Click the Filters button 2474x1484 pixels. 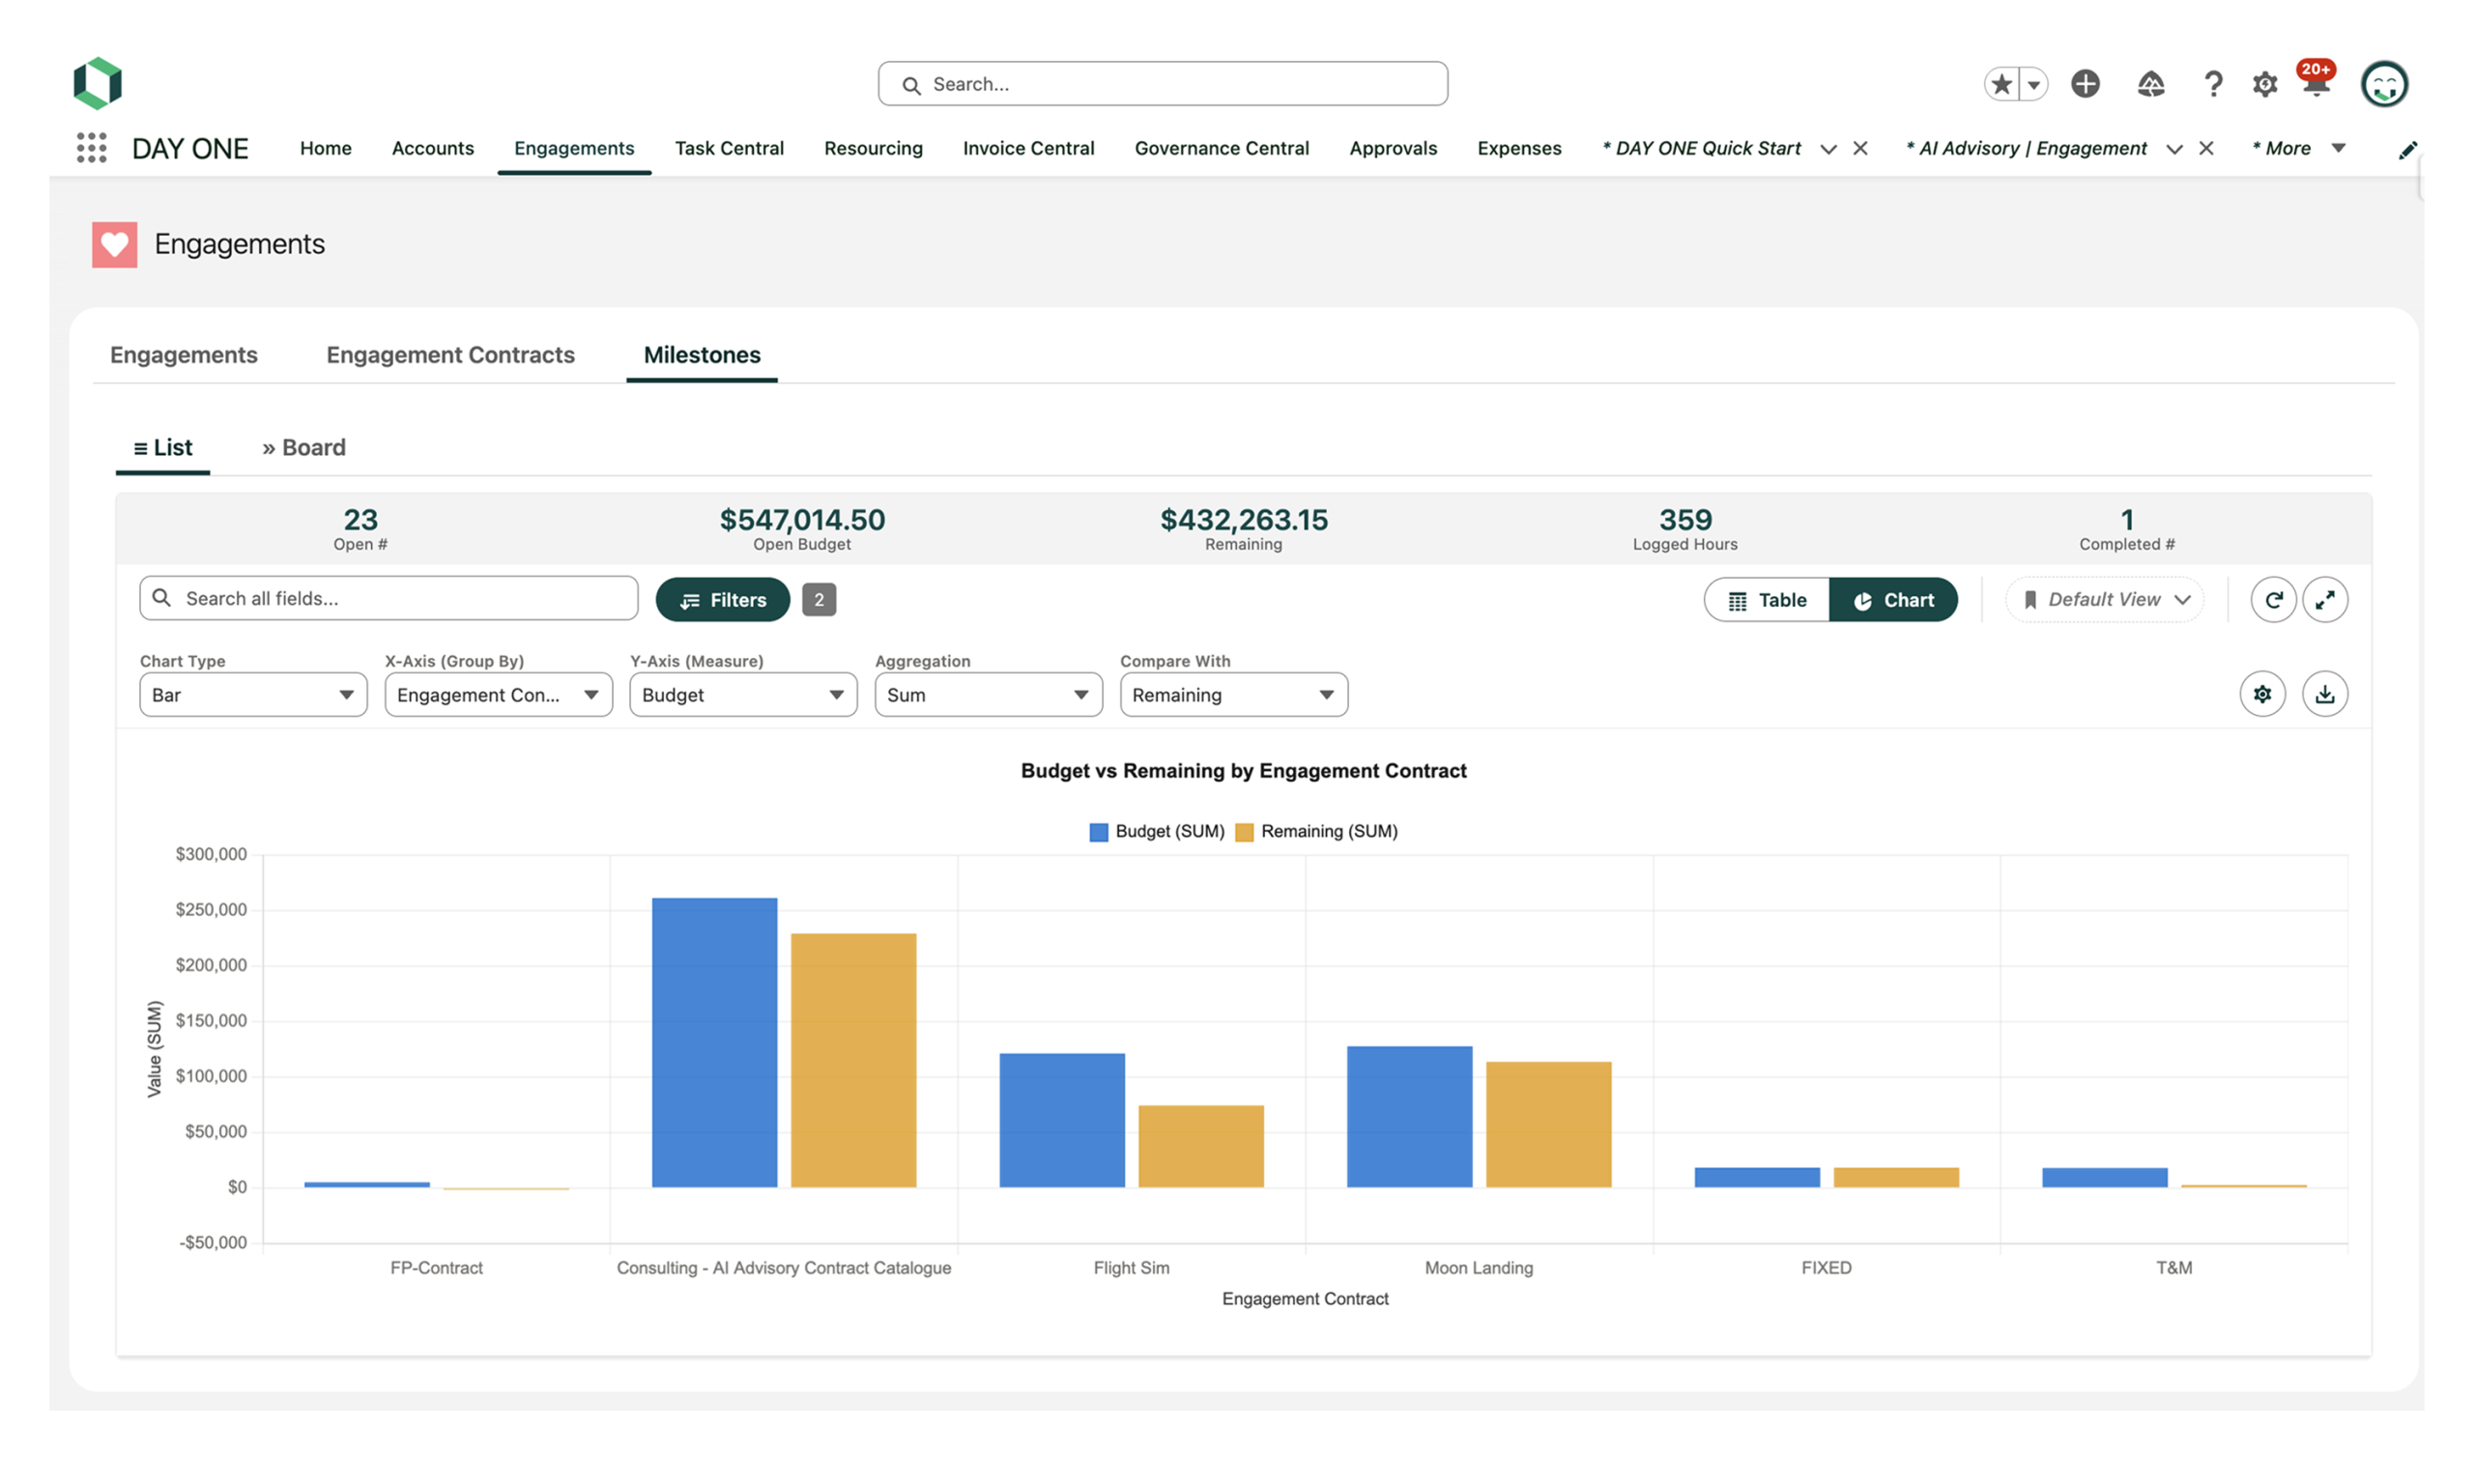tap(722, 600)
